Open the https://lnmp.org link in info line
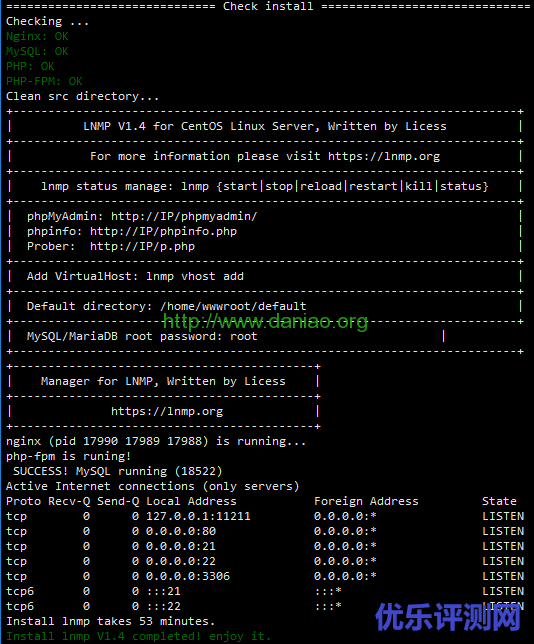 (384, 156)
